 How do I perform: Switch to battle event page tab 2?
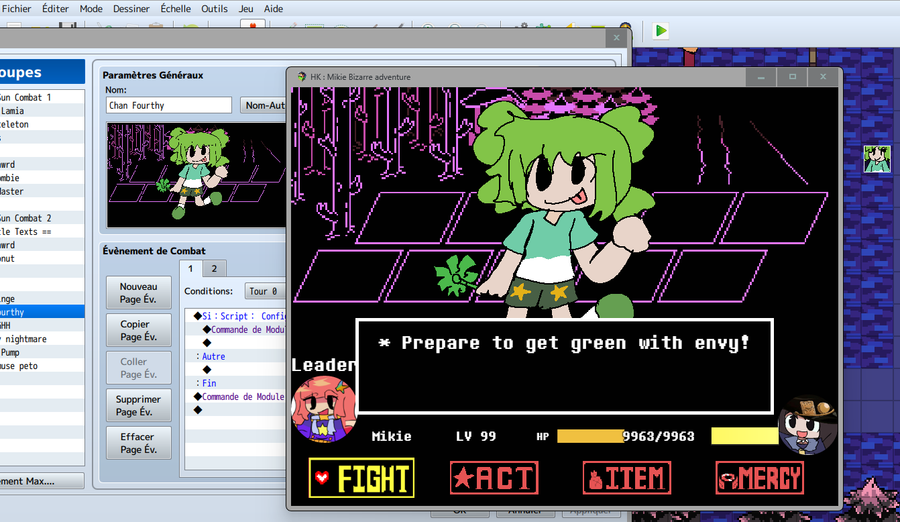pos(214,268)
